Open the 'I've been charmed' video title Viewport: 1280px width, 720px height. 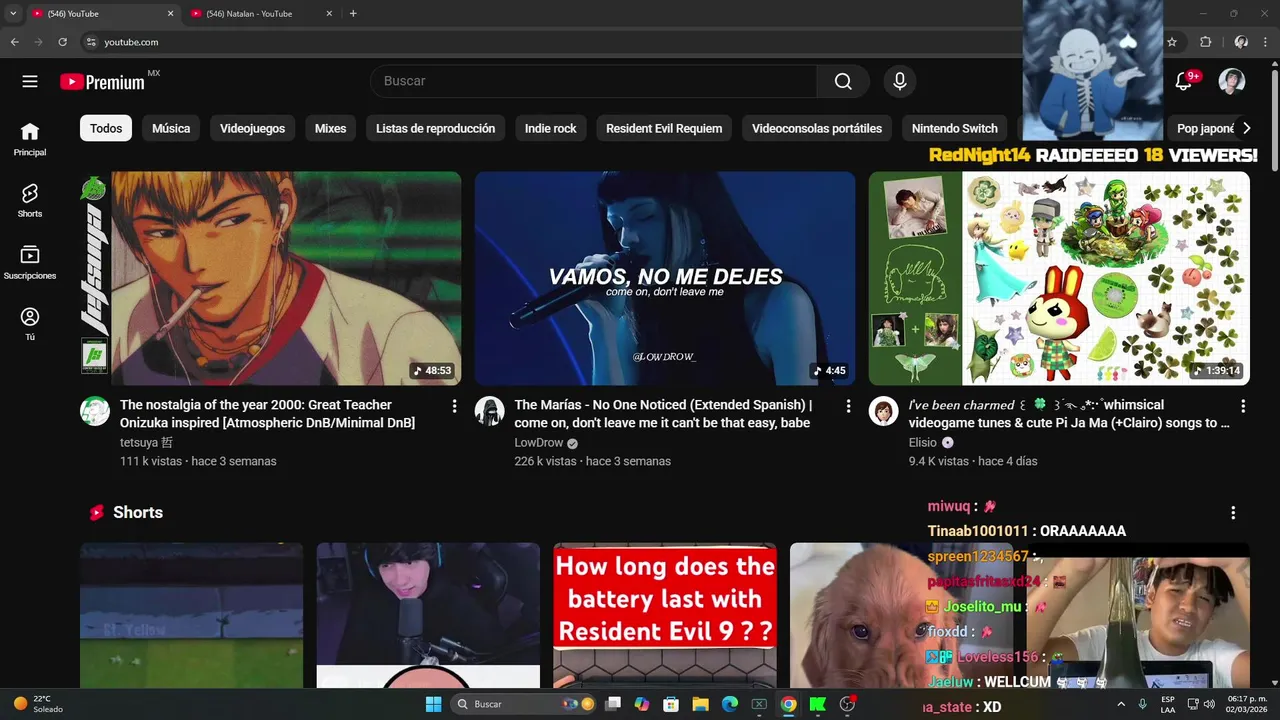[x=1069, y=414]
